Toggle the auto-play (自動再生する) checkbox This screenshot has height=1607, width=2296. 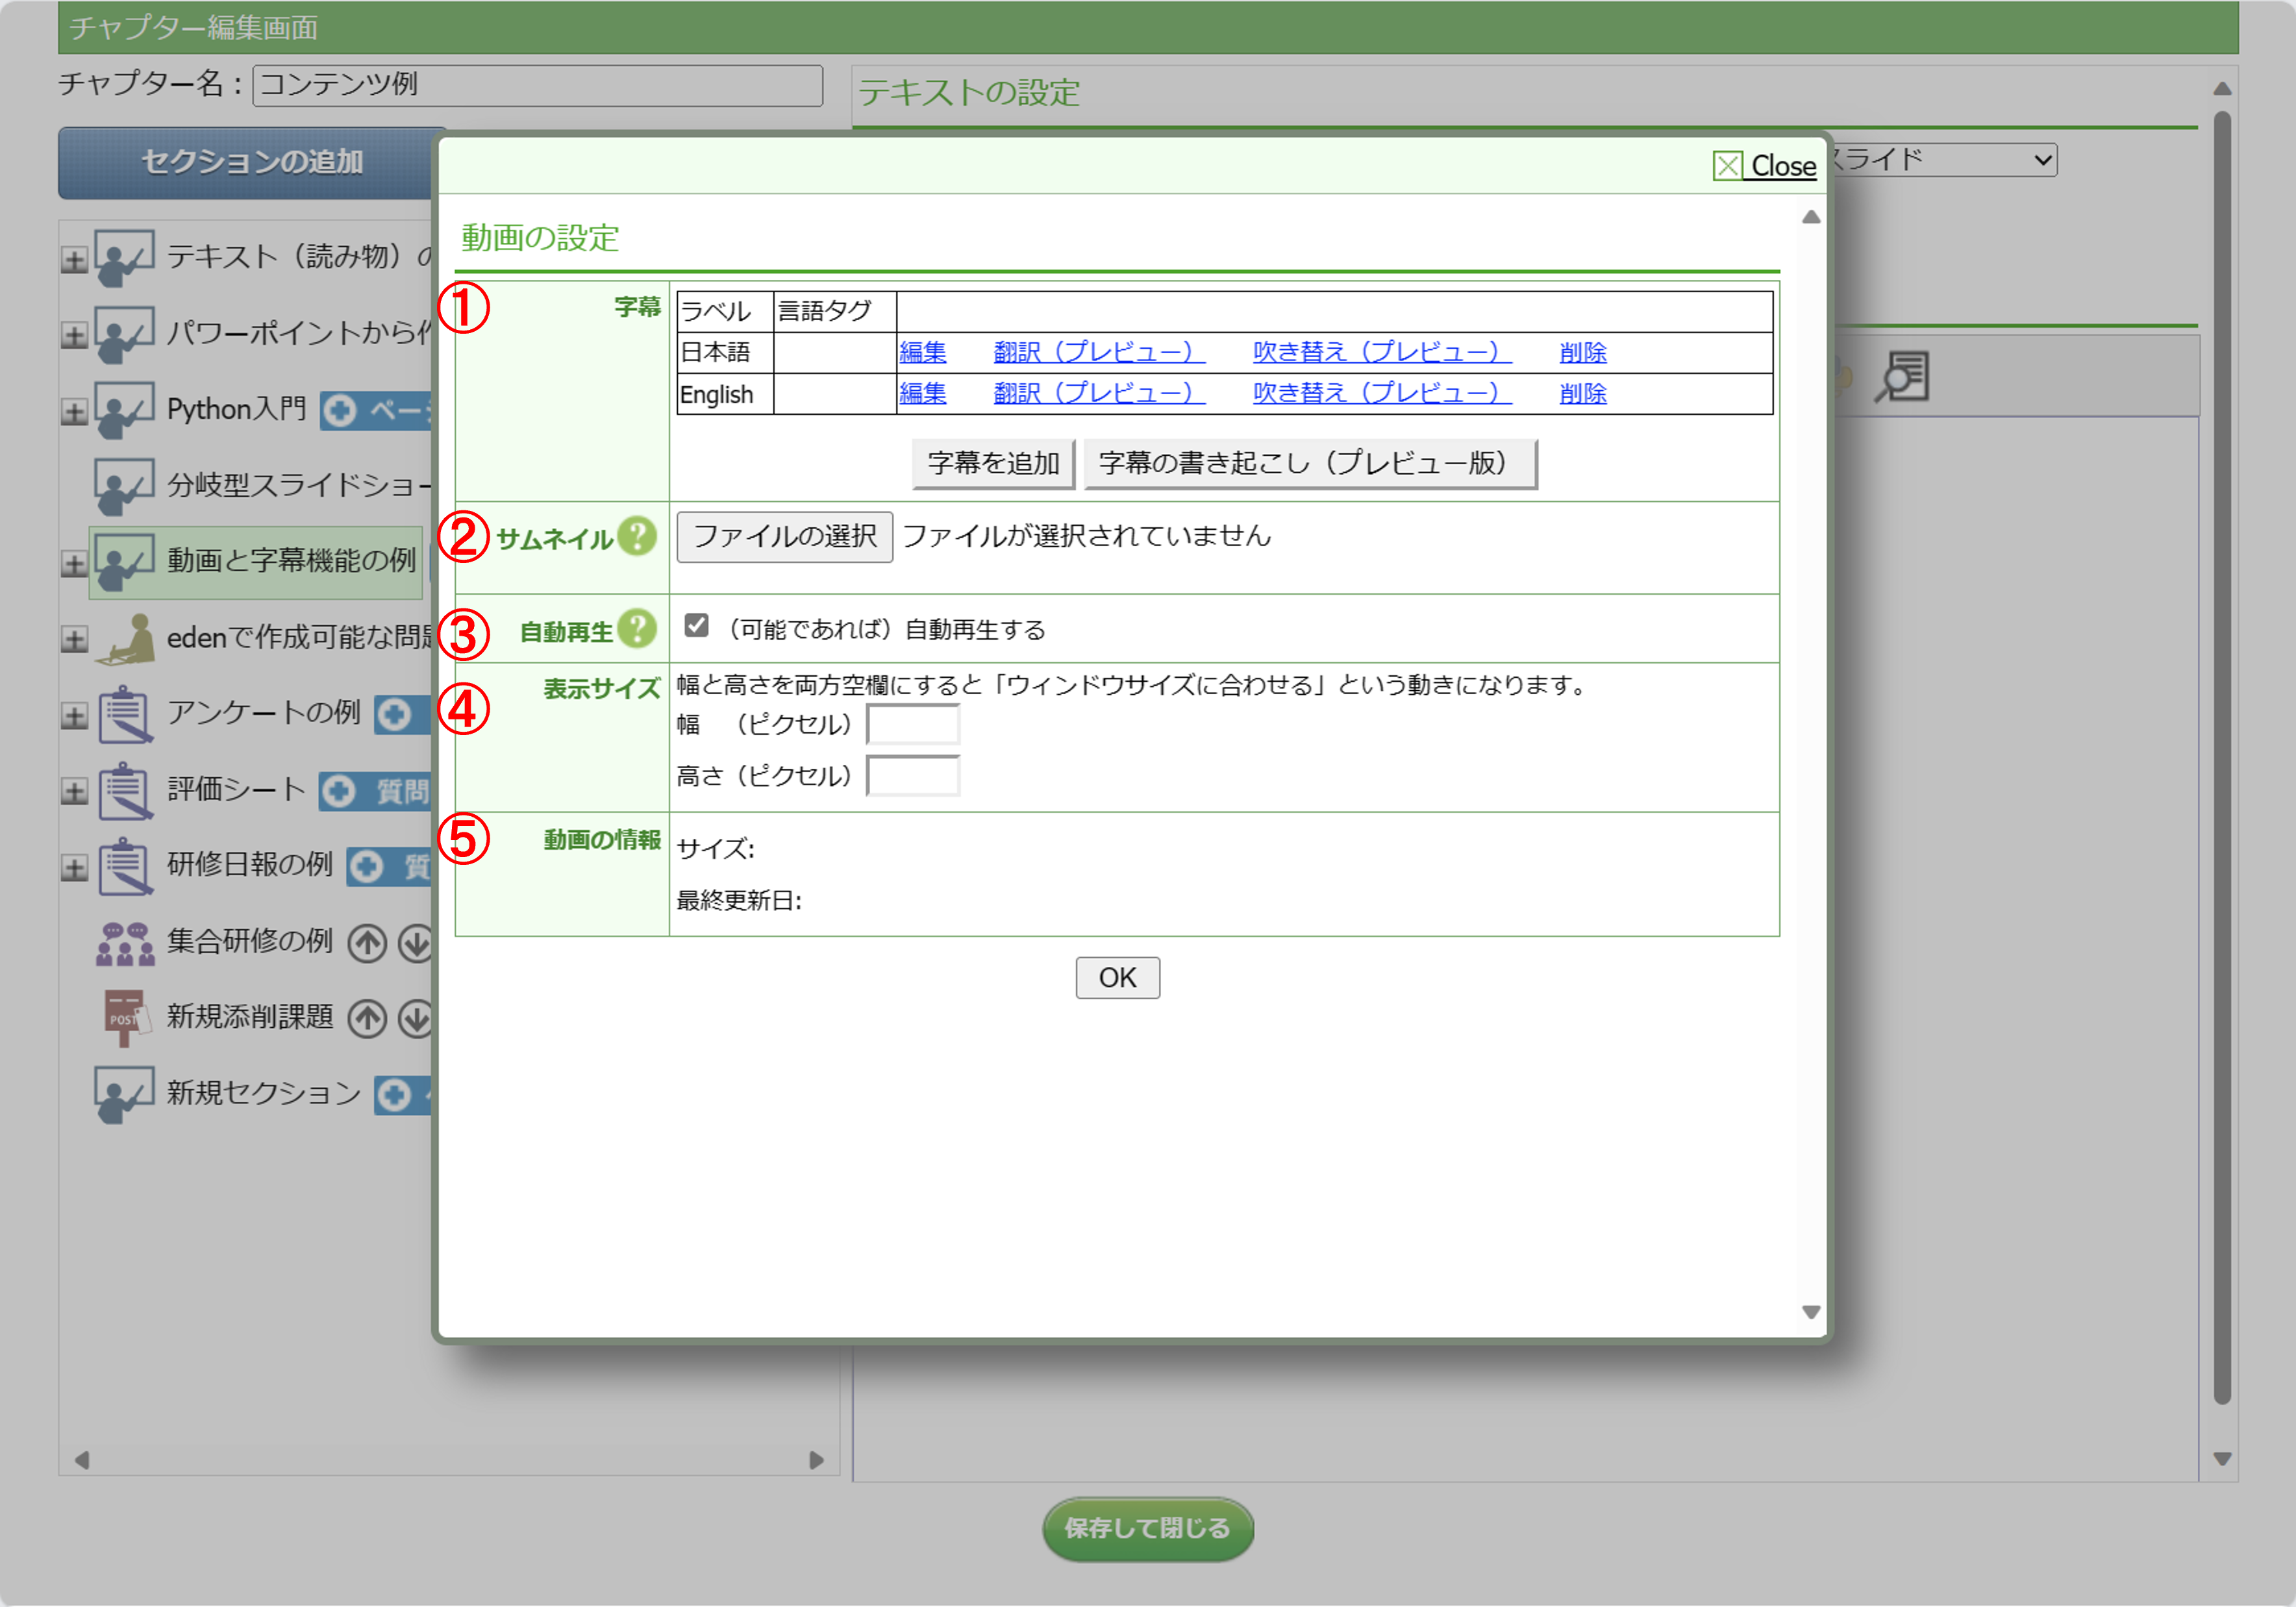(x=697, y=626)
